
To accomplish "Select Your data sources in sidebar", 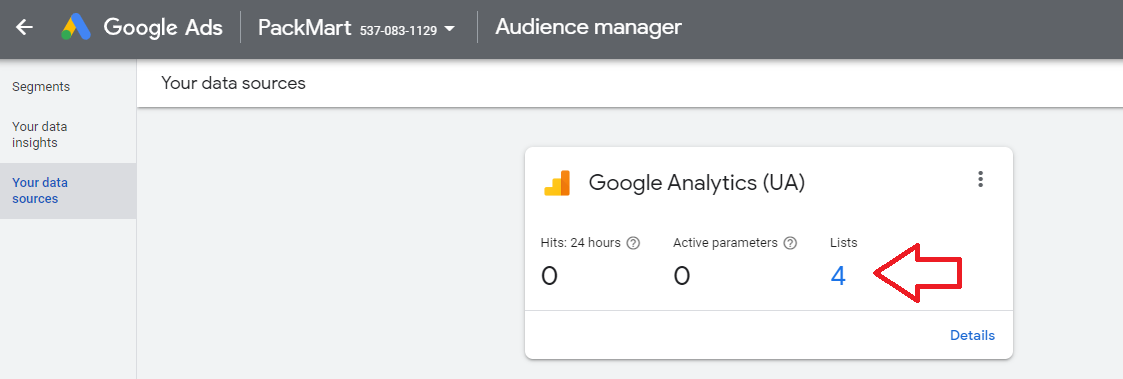I will (x=68, y=191).
